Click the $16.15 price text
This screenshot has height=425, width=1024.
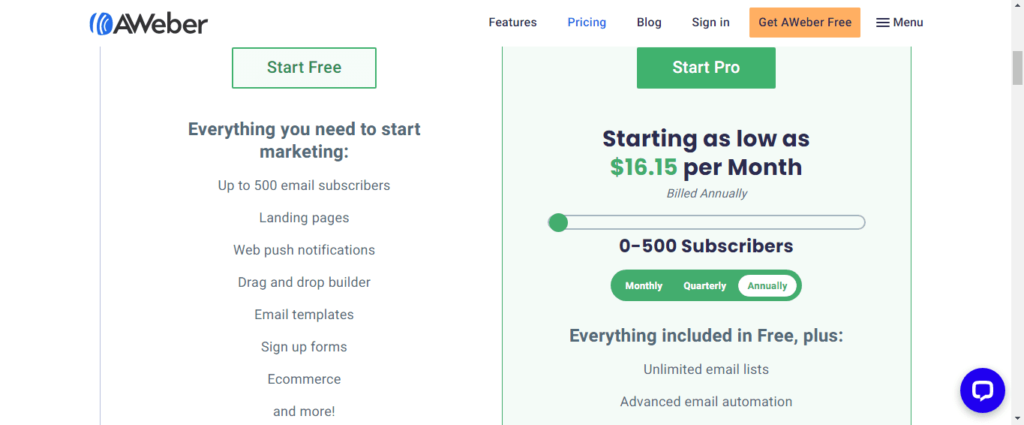643,167
